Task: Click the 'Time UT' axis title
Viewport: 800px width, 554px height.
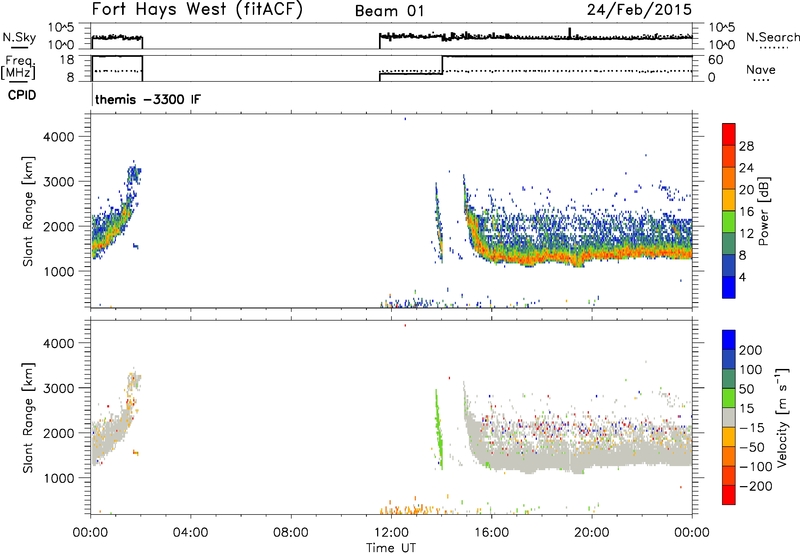Action: pos(391,548)
